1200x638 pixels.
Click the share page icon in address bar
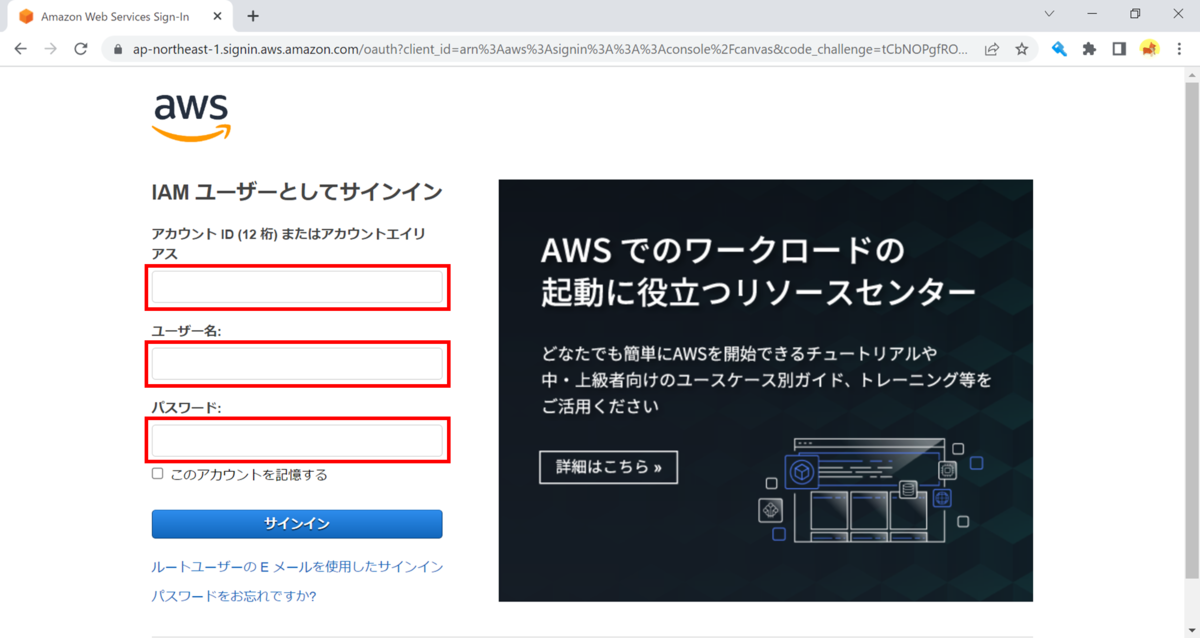pos(992,48)
